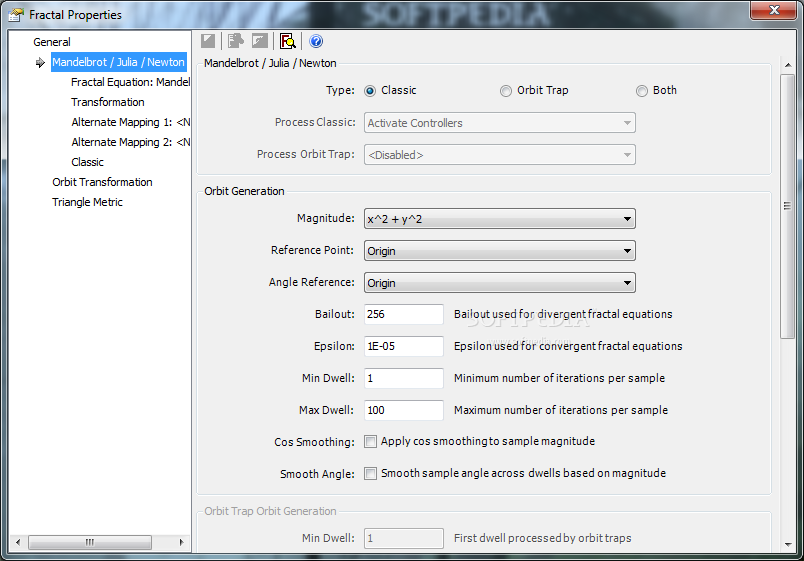Click the grayed puzzle-piece document toolbar icon
The image size is (804, 561).
(x=235, y=41)
